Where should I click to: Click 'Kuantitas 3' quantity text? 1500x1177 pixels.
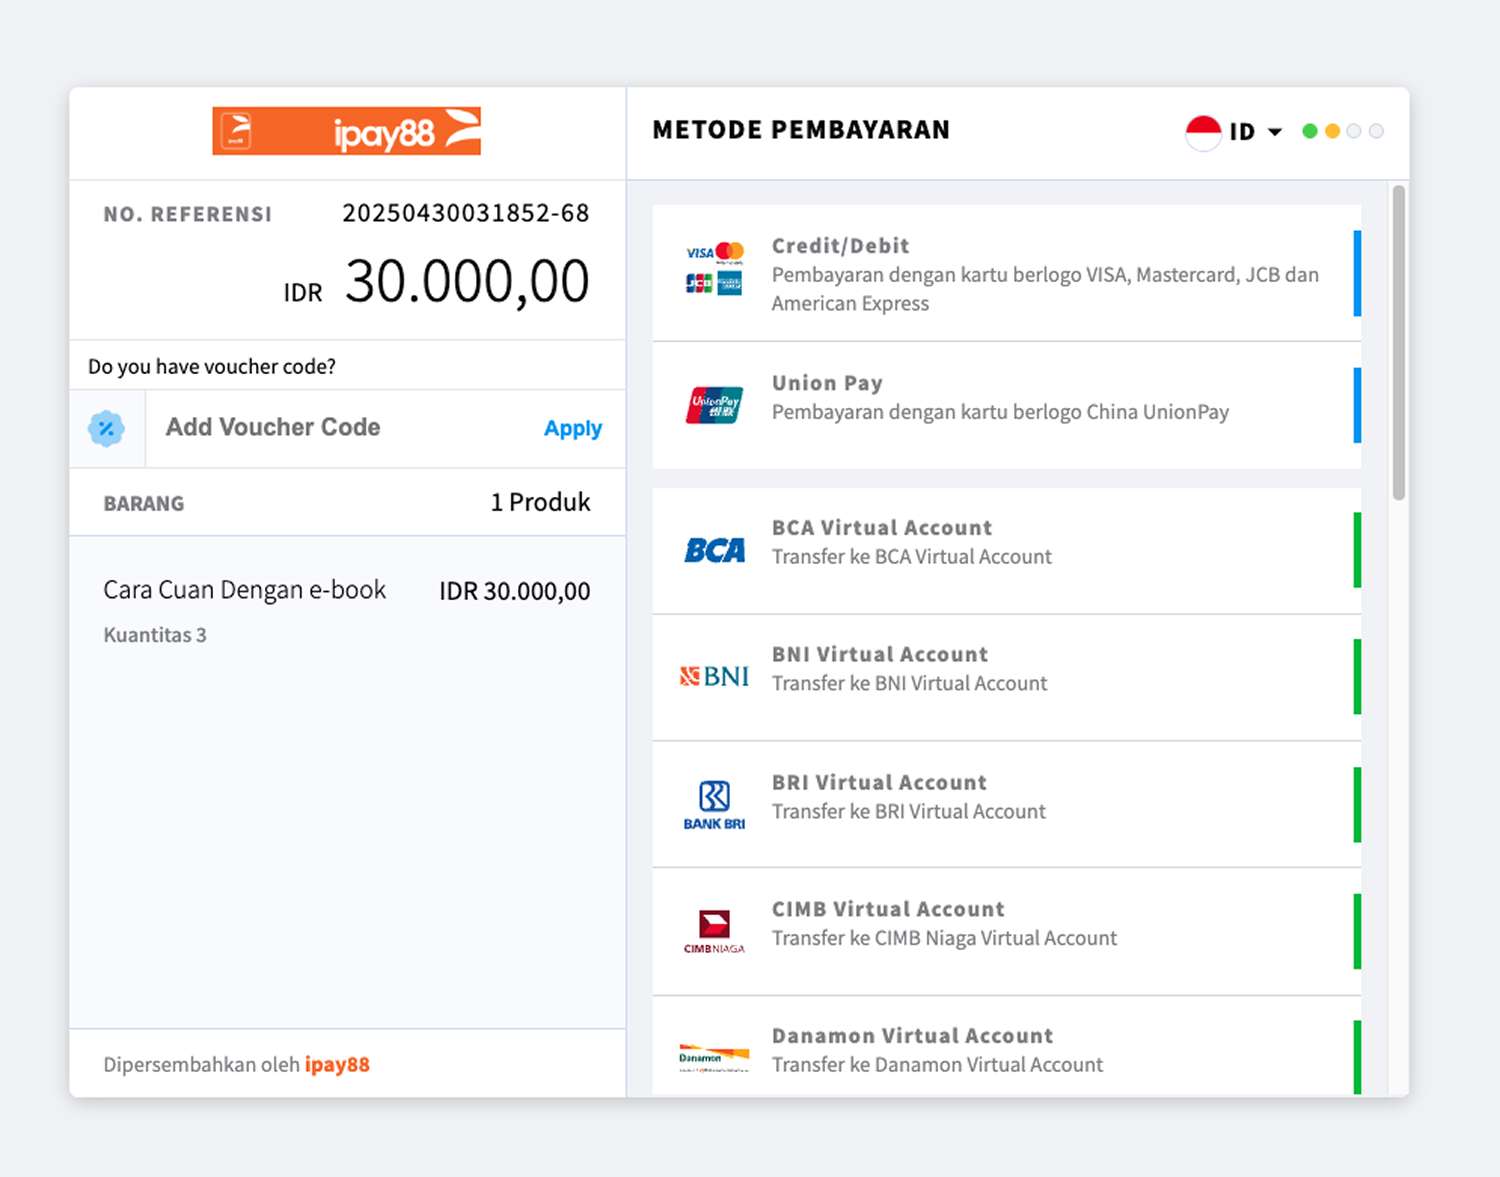pos(155,635)
